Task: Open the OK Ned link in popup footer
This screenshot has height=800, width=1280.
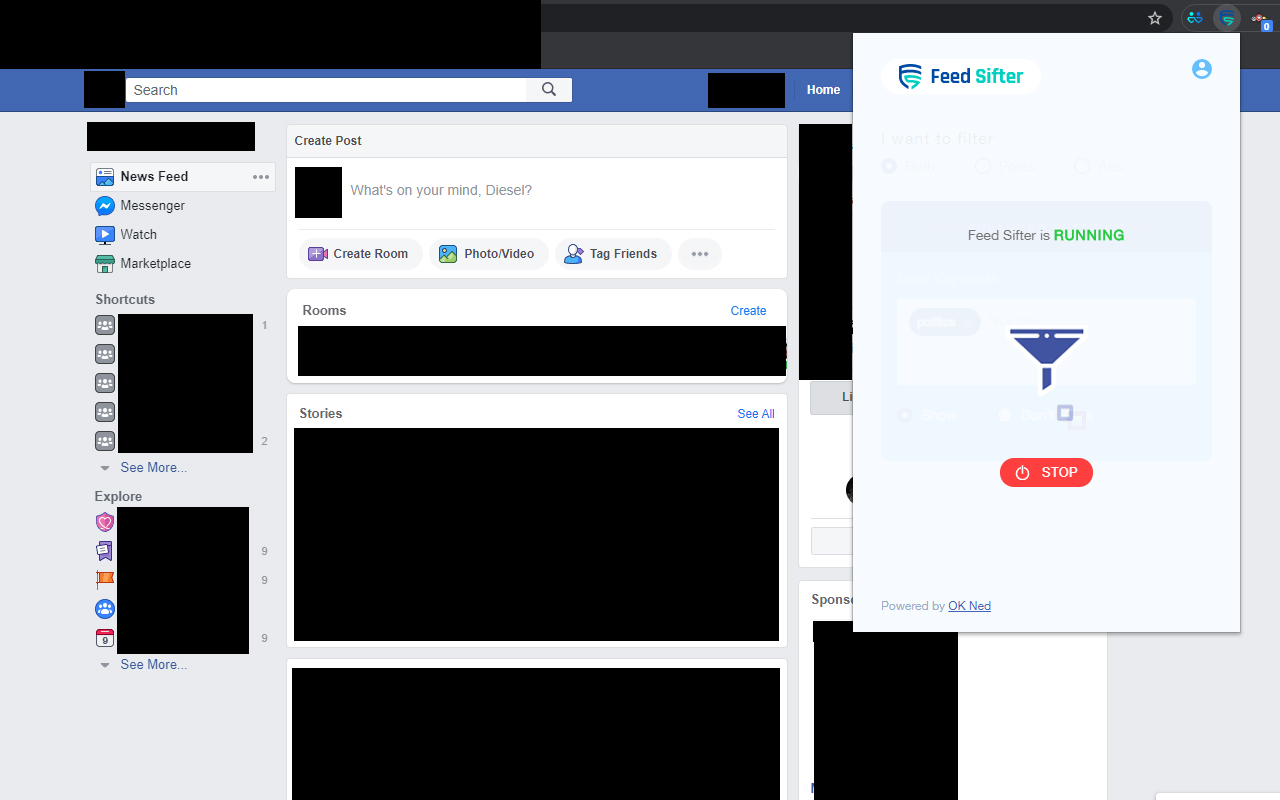Action: (x=969, y=606)
